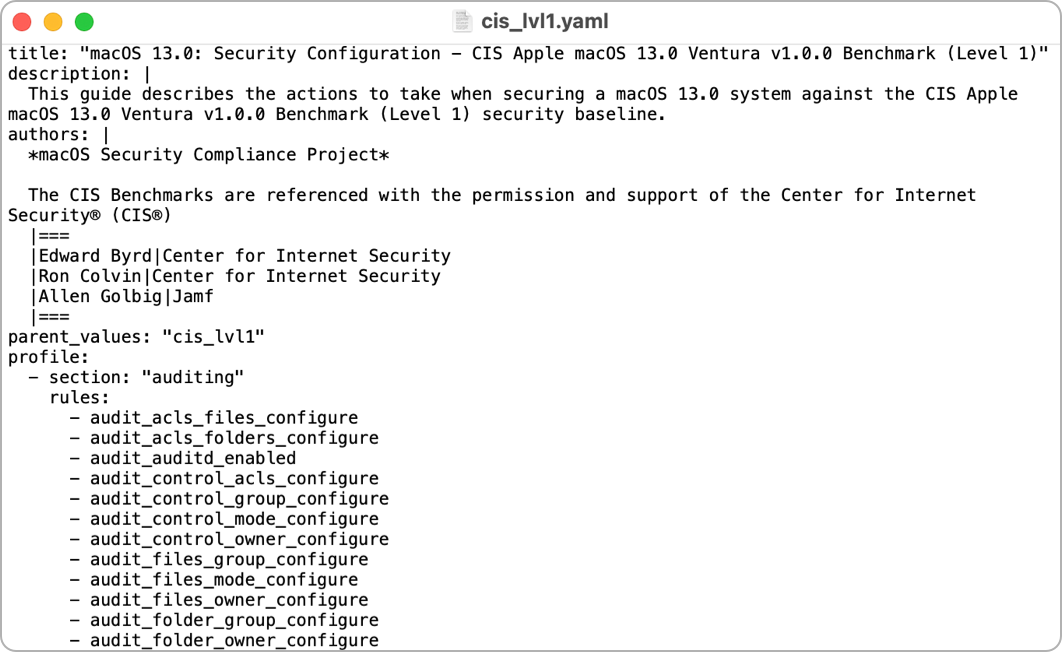Click the audit_auditd_enabled rule
The image size is (1062, 652).
[x=193, y=458]
